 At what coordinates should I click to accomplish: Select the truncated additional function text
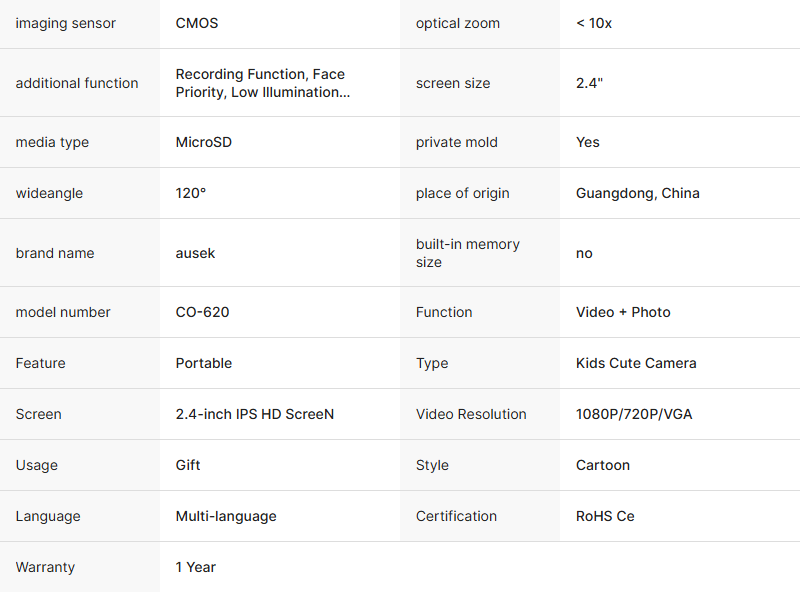pyautogui.click(x=263, y=83)
